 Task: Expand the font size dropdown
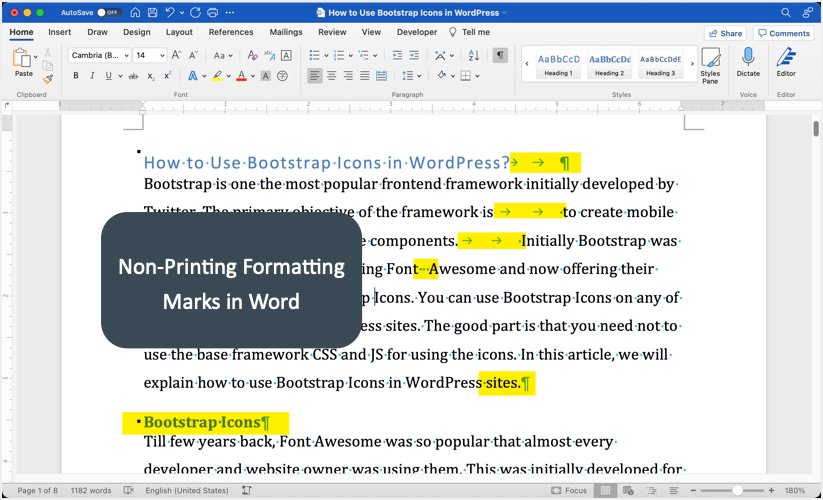(162, 55)
